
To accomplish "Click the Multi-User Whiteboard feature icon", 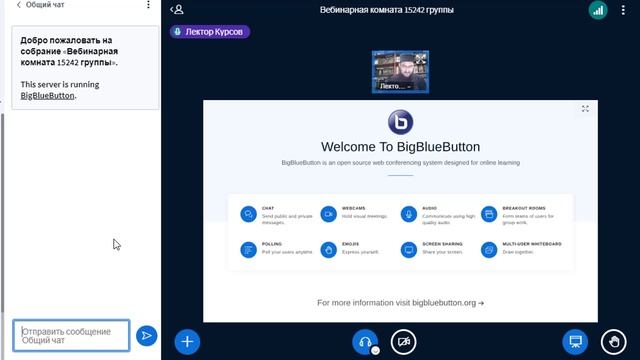I will [489, 250].
